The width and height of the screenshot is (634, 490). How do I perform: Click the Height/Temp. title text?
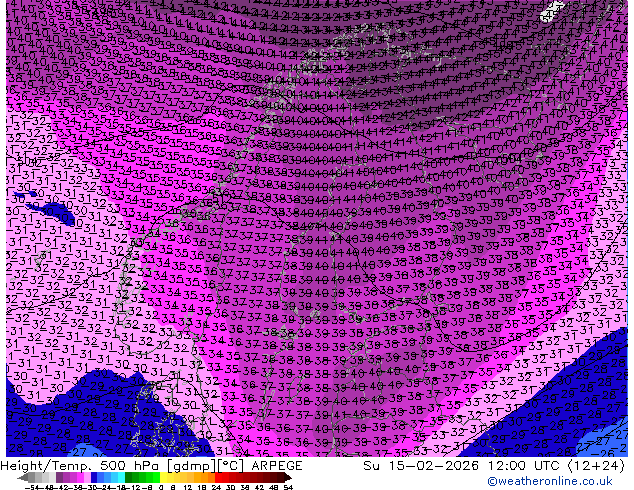click(x=46, y=466)
